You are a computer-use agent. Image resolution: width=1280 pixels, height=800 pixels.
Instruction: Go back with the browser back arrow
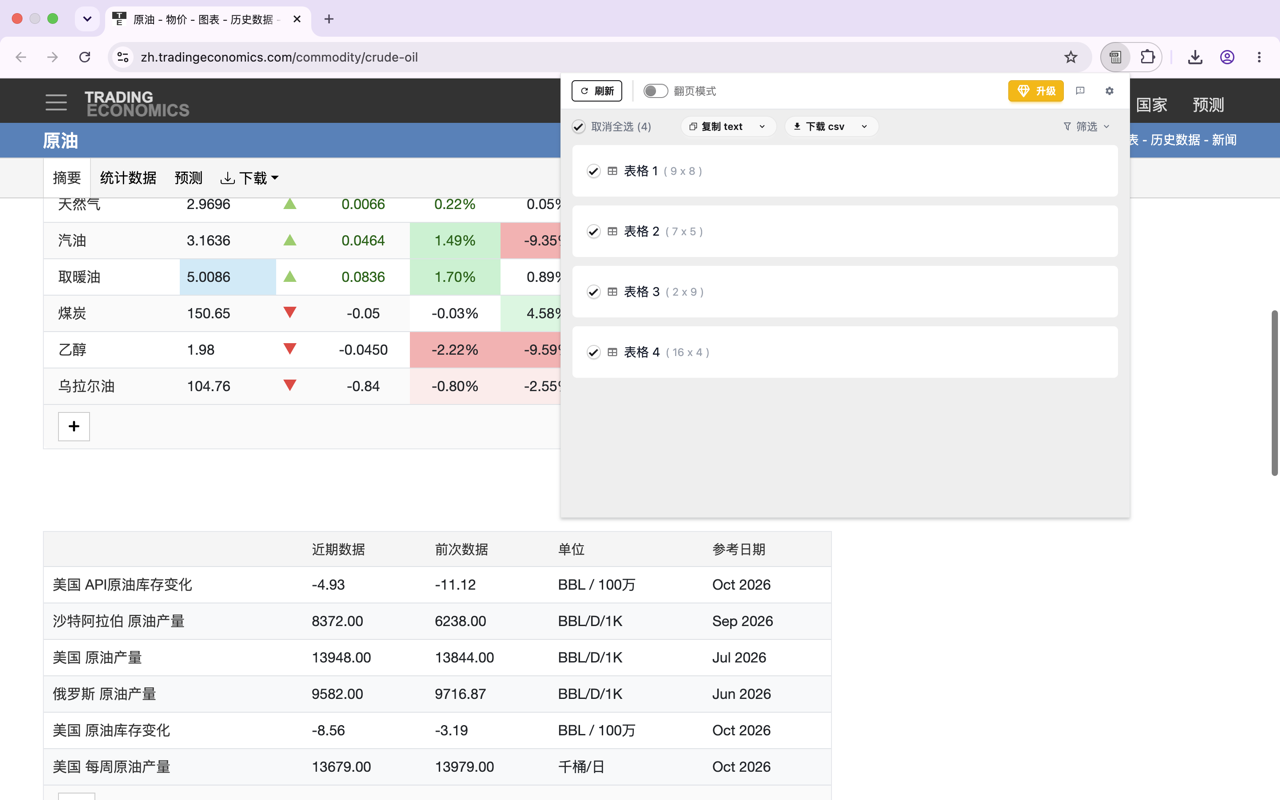coord(21,57)
